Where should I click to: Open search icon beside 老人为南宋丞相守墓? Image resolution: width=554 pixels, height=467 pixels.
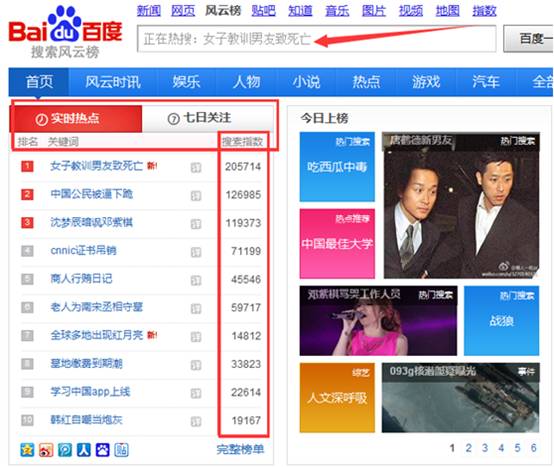[196, 308]
